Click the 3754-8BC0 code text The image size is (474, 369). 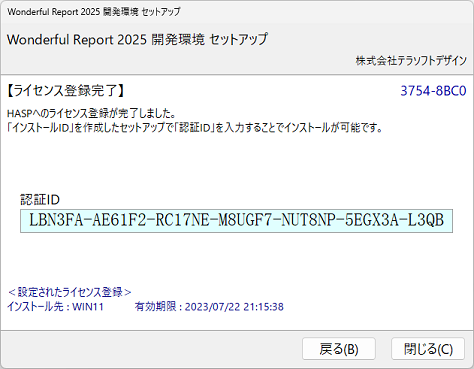tap(433, 91)
